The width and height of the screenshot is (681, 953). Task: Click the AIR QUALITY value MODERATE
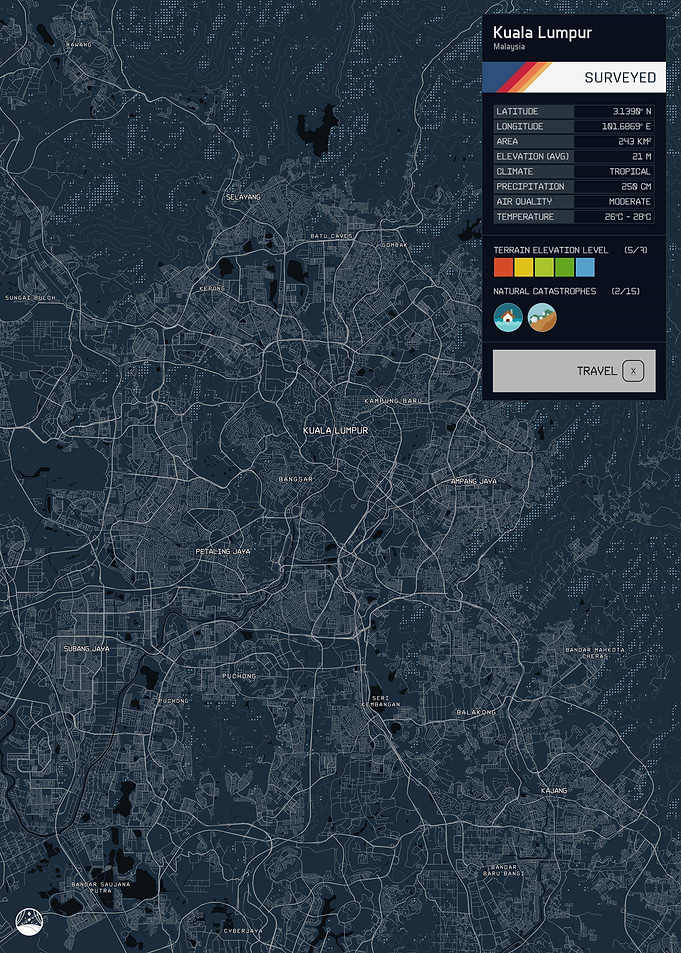click(x=630, y=201)
